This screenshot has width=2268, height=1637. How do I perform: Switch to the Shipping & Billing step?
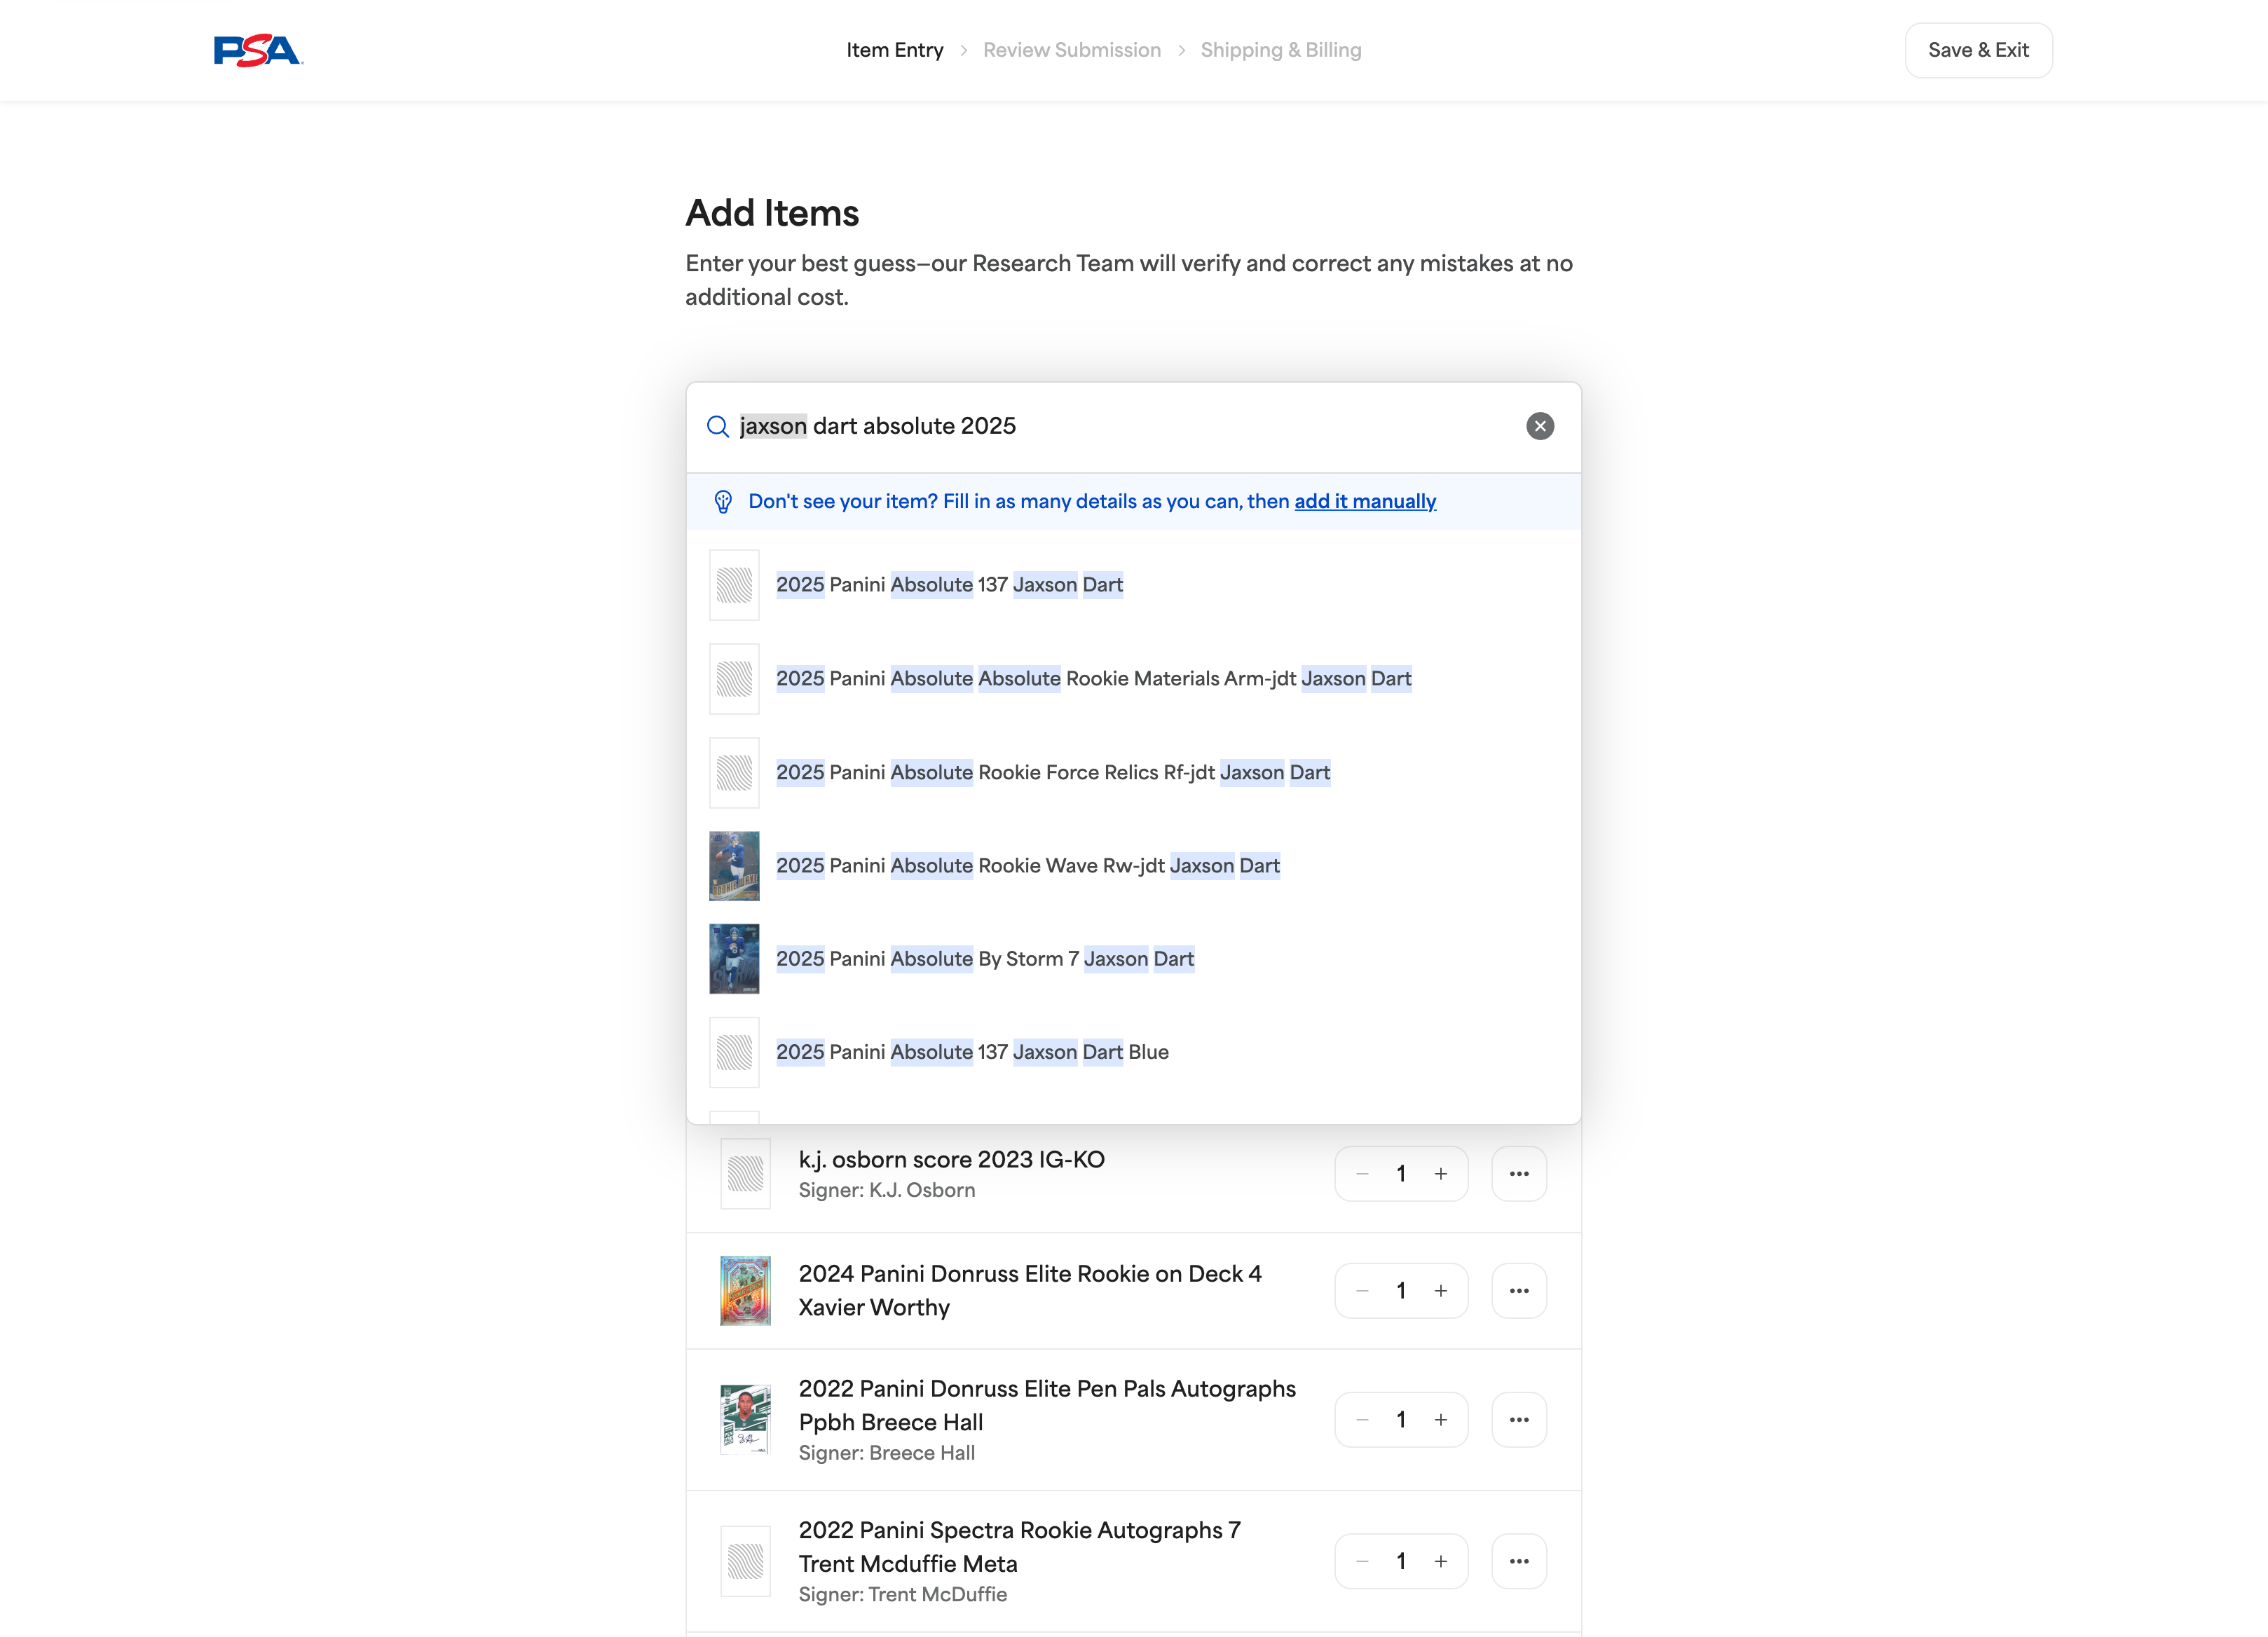click(1281, 49)
